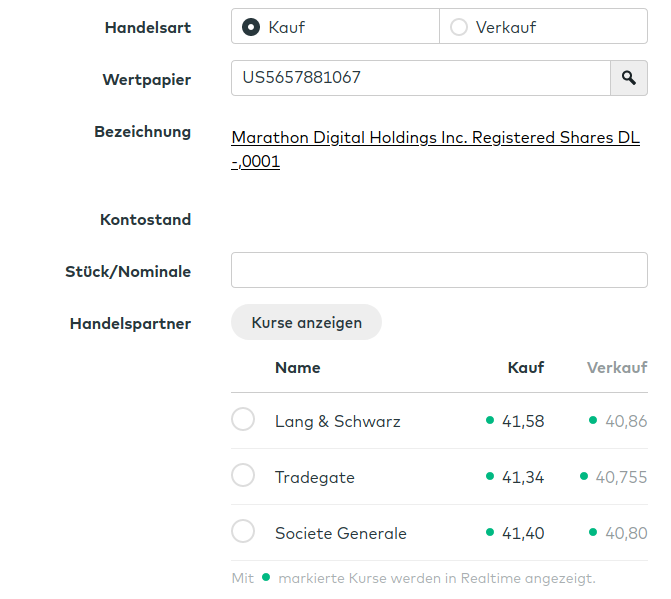Click the magnifier search icon beside Wertpapier

coord(628,78)
